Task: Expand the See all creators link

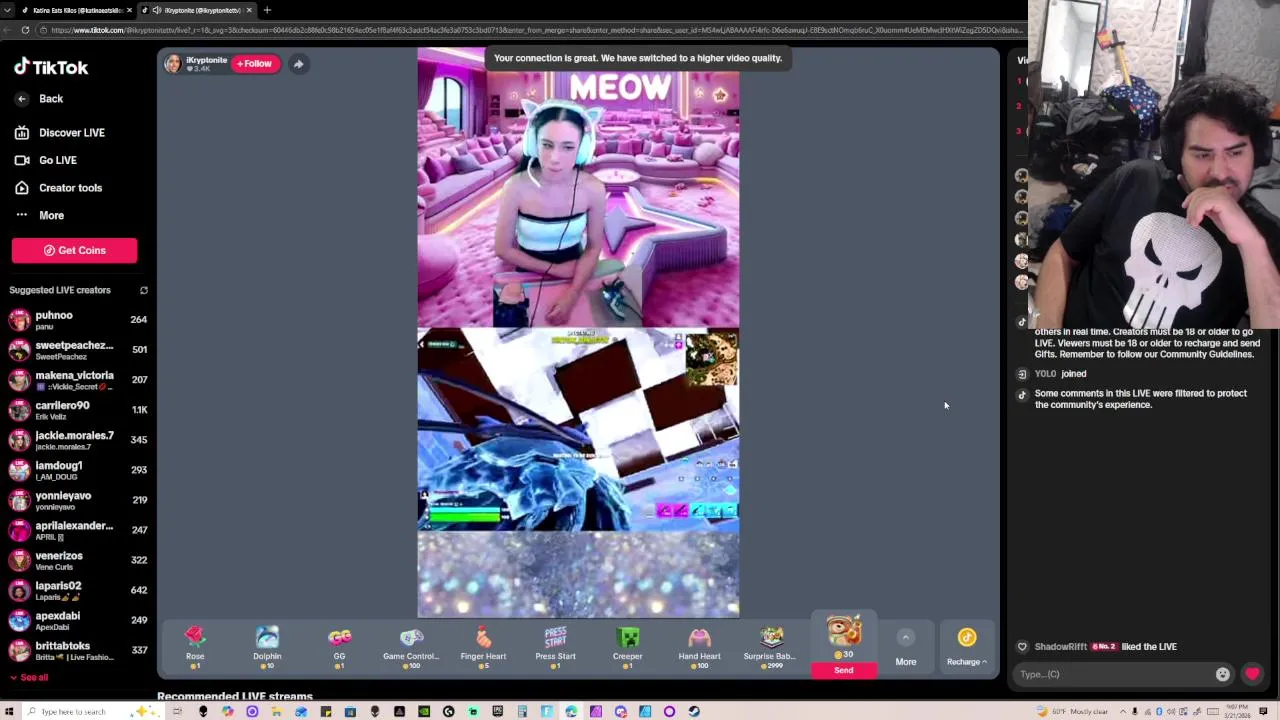Action: coord(28,678)
